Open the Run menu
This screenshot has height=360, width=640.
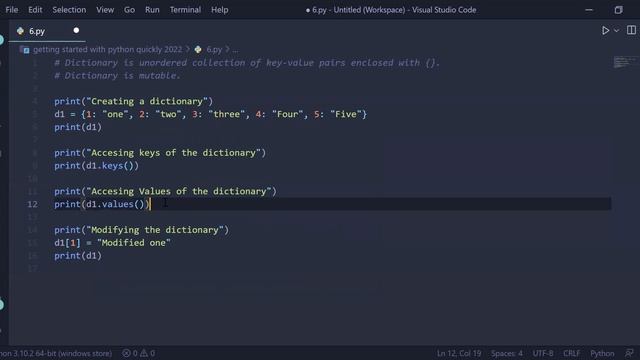click(x=152, y=10)
